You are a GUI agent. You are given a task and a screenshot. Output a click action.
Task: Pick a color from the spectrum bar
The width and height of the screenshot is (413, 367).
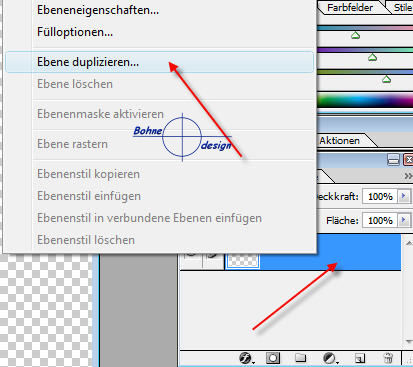click(365, 100)
